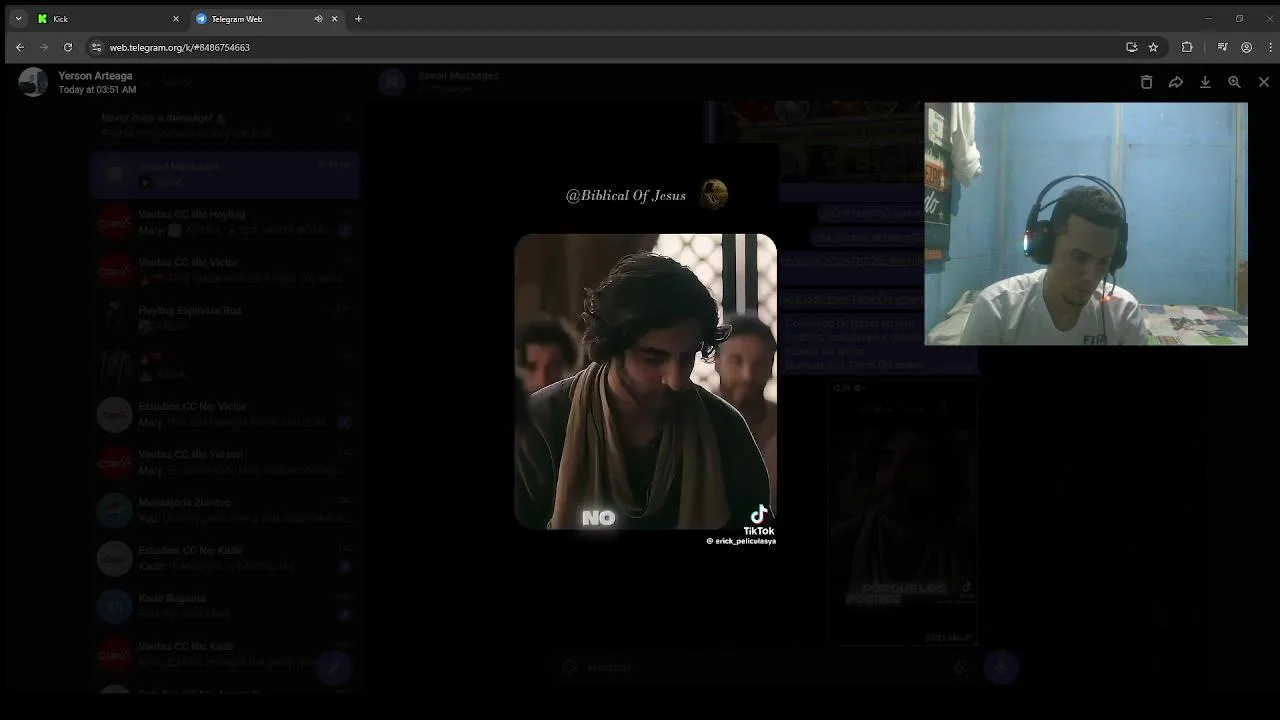Viewport: 1280px width, 720px height.
Task: Click the microphone voice message button
Action: (1001, 667)
